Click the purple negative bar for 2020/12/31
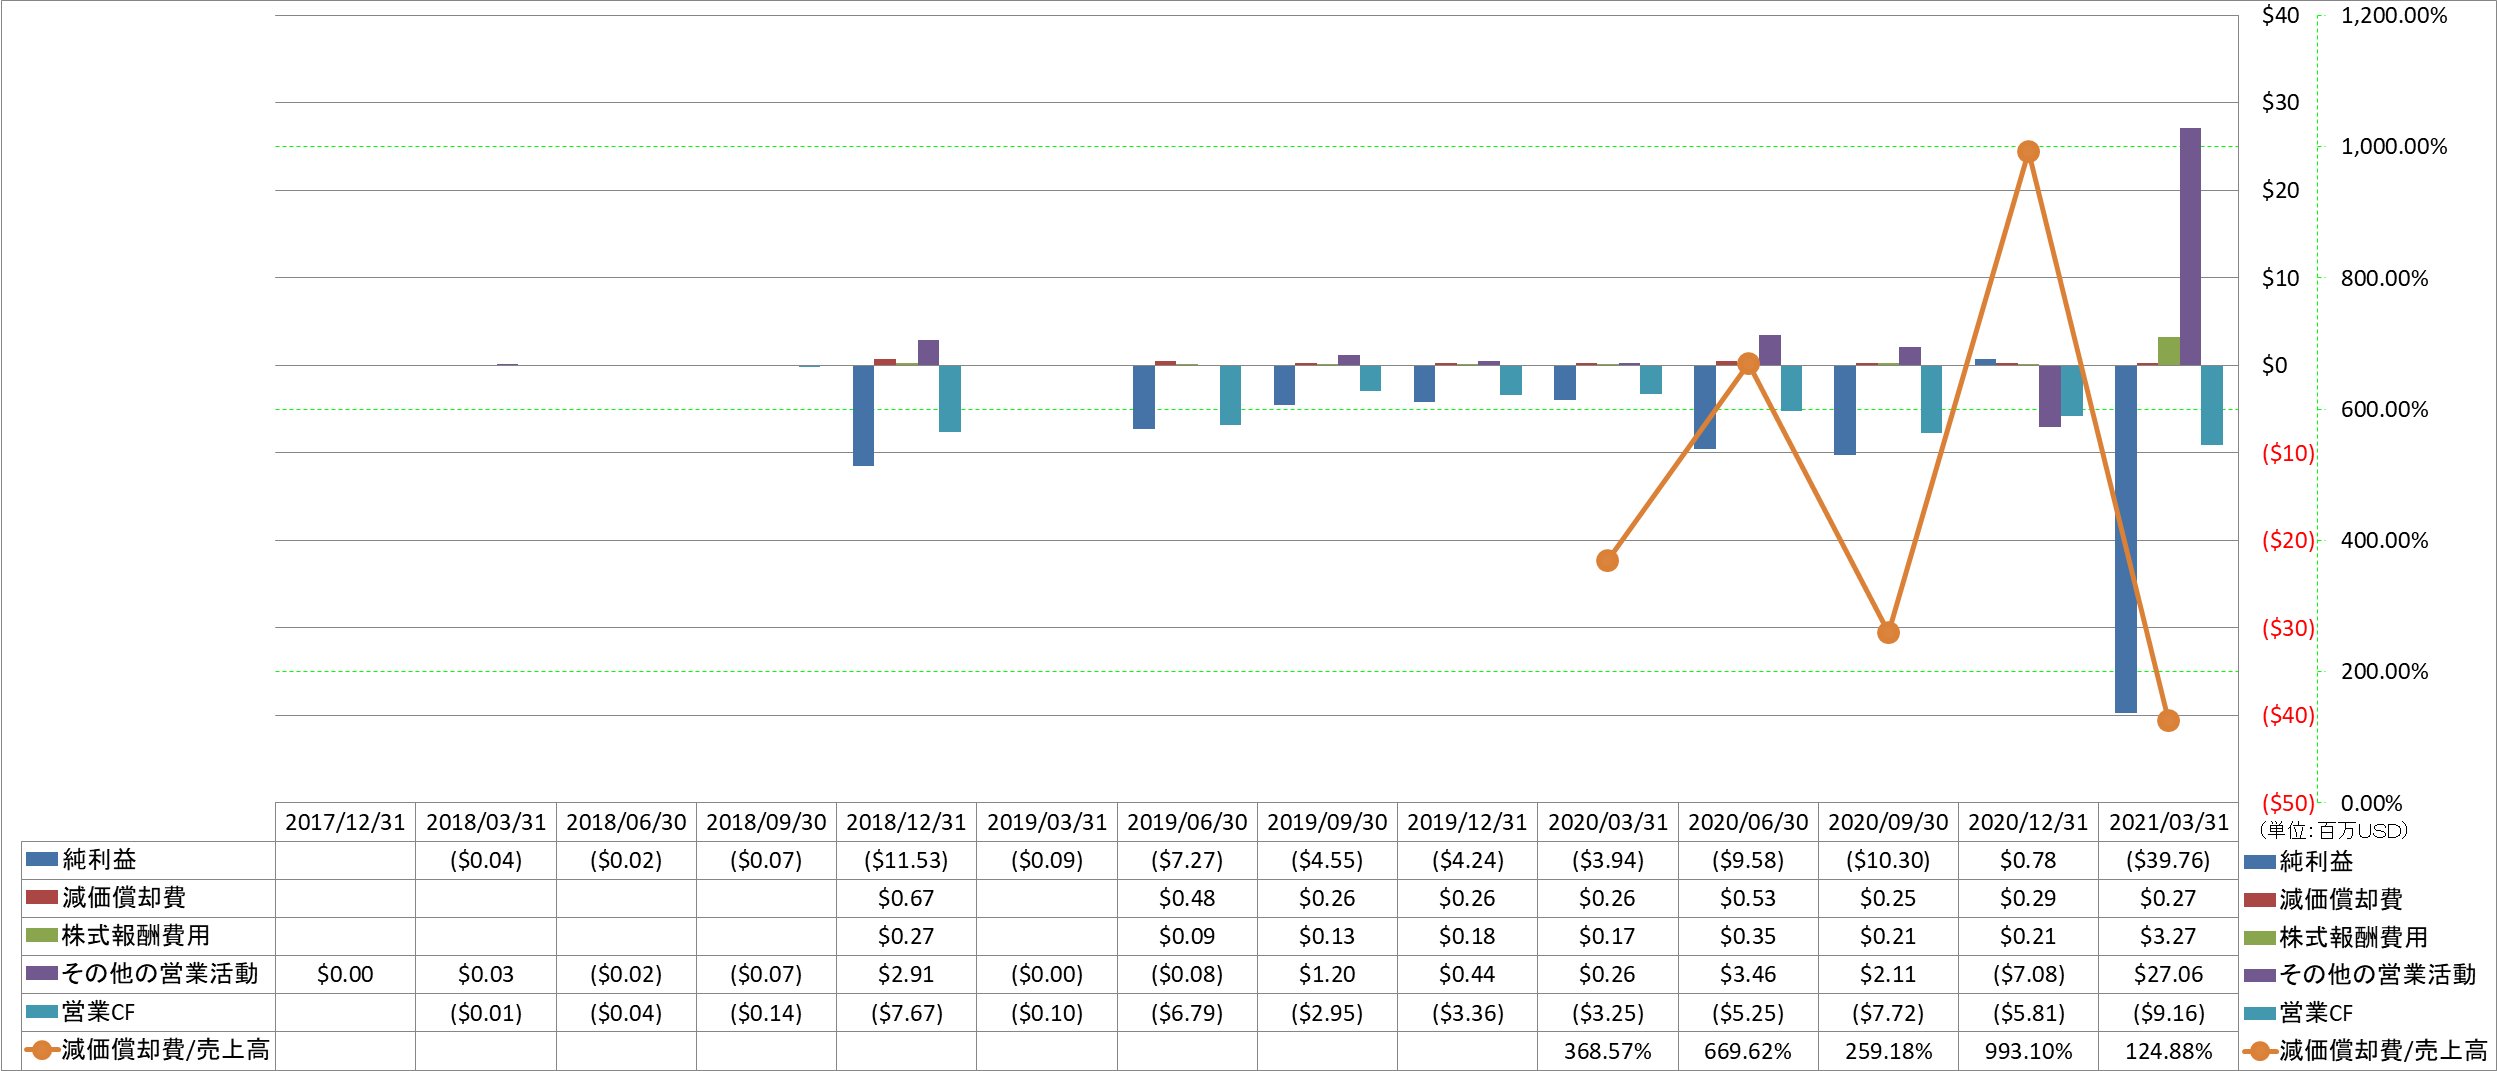 point(2050,396)
